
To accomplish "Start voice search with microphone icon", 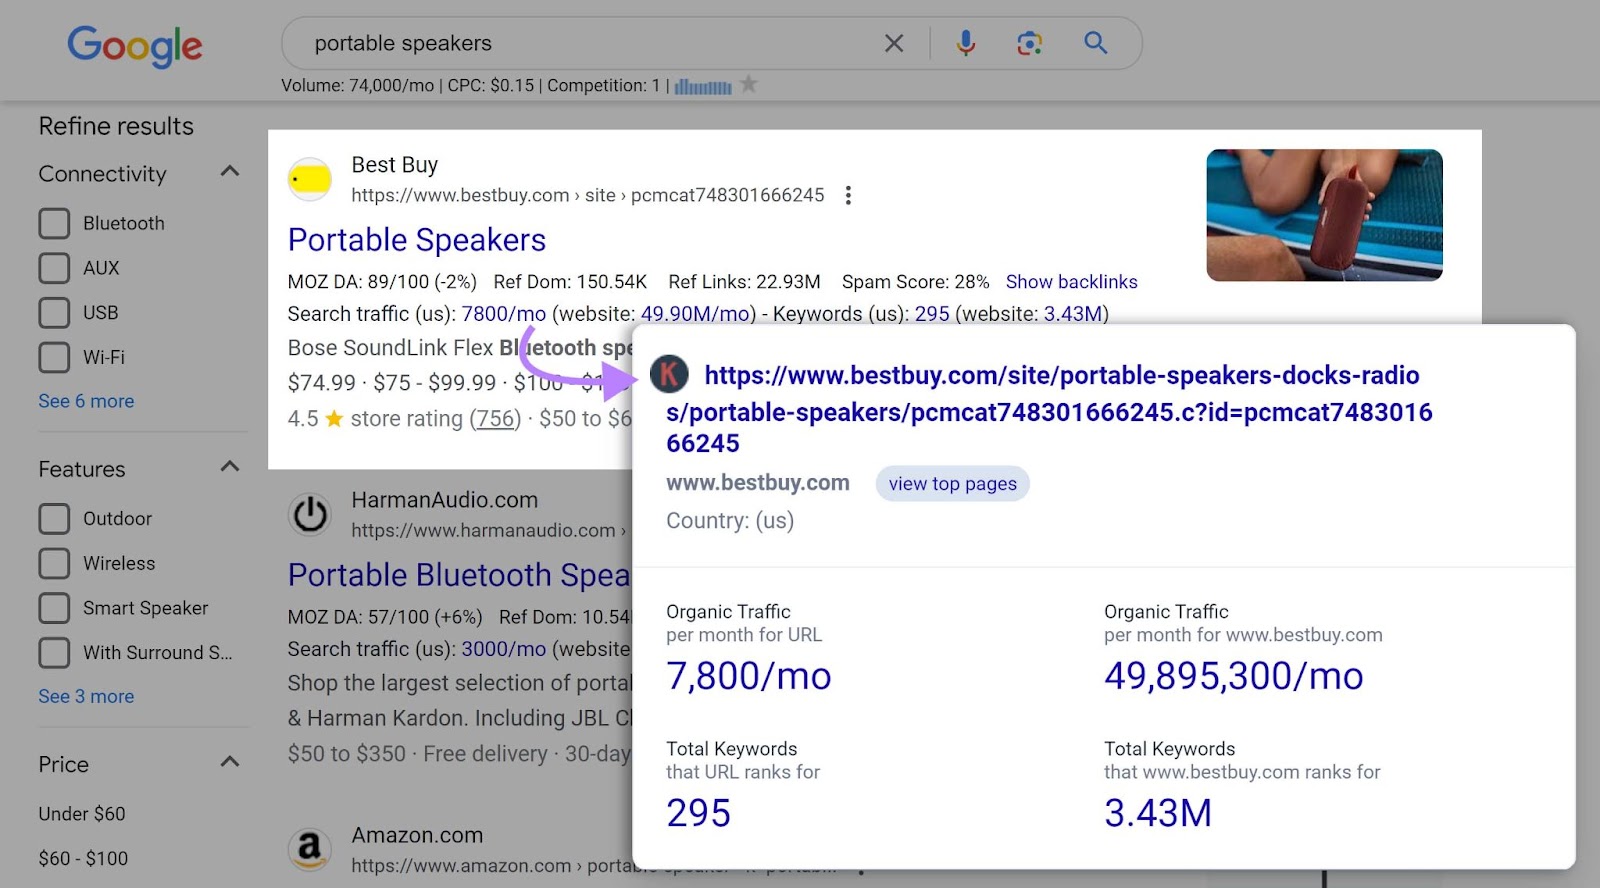I will tap(966, 43).
